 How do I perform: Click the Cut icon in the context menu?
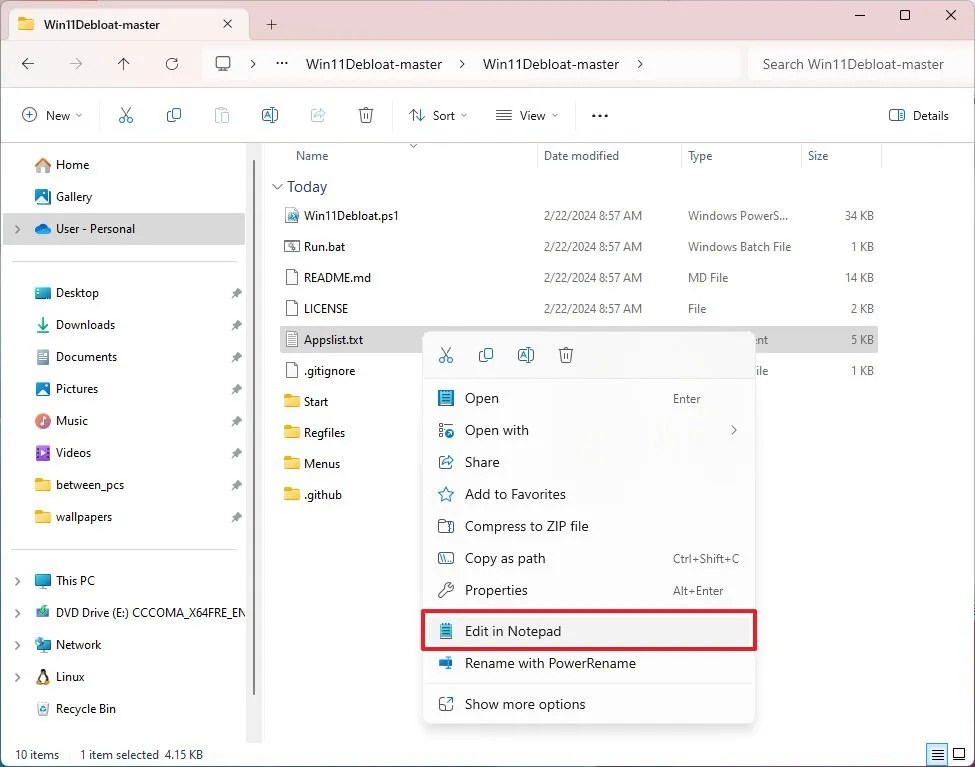click(x=446, y=355)
